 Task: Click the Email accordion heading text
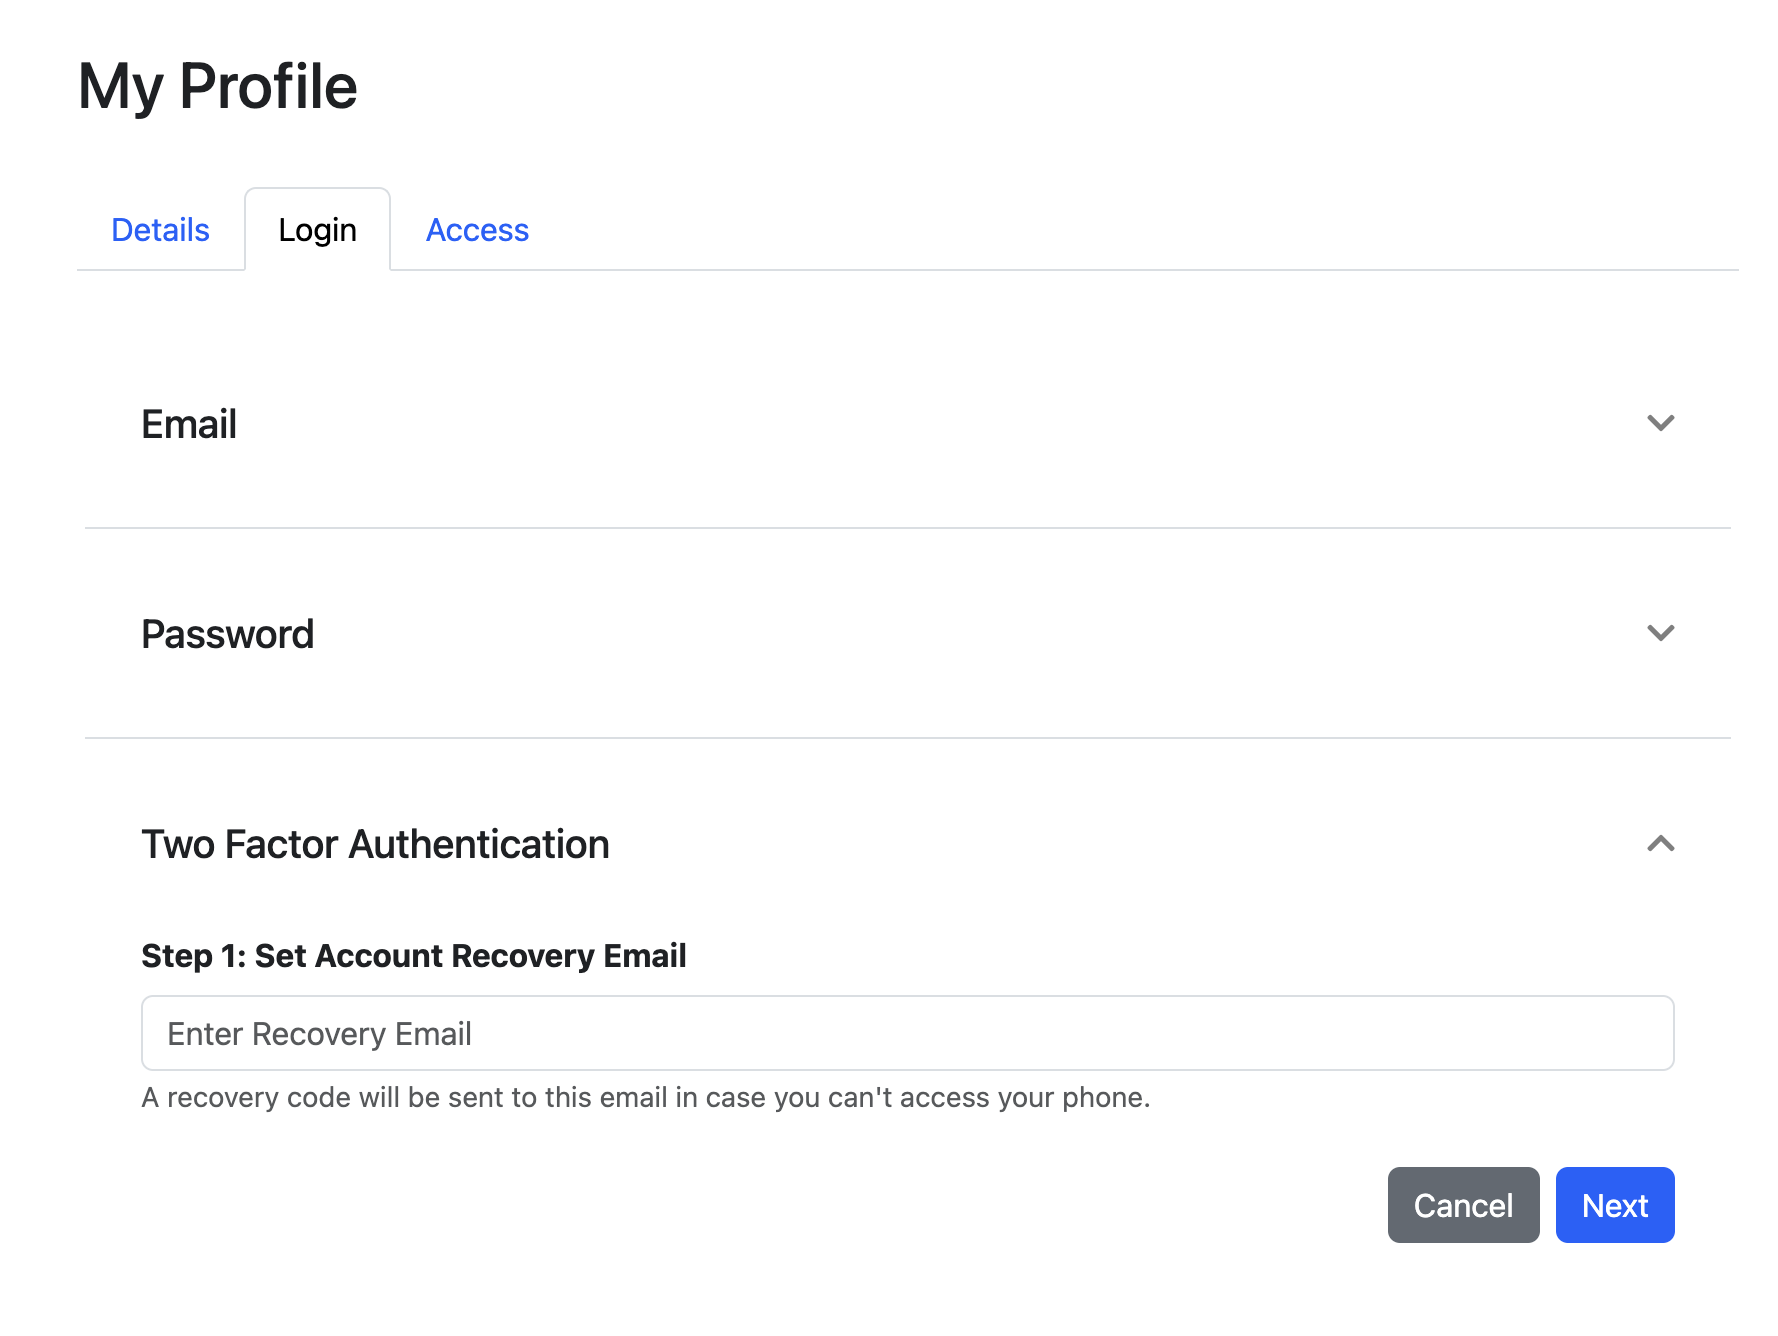pyautogui.click(x=189, y=424)
